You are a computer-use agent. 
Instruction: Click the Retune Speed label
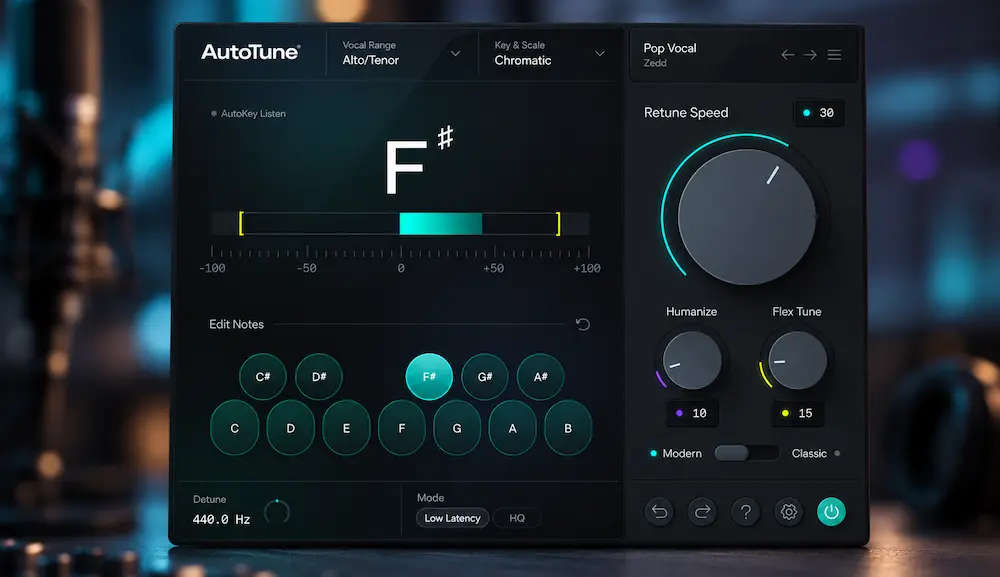tap(686, 113)
